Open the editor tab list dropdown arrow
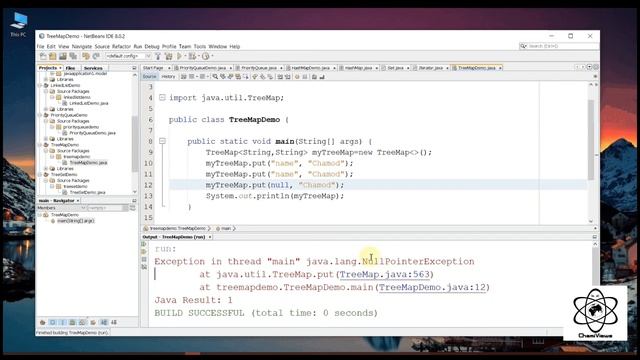The image size is (640, 360). click(589, 67)
